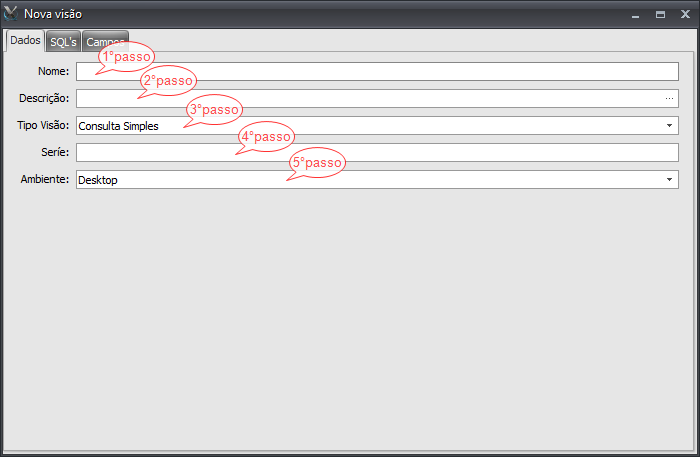The width and height of the screenshot is (700, 457).
Task: Open the Descrição ellipsis editor button
Action: (x=669, y=99)
